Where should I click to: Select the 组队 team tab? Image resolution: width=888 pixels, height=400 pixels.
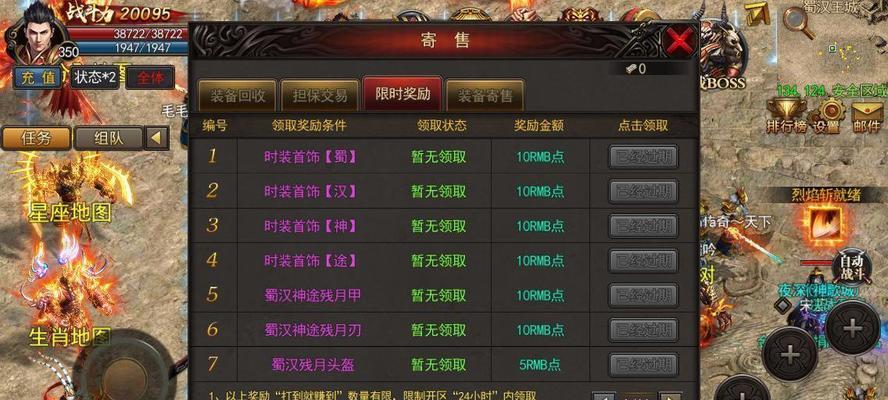pyautogui.click(x=109, y=138)
